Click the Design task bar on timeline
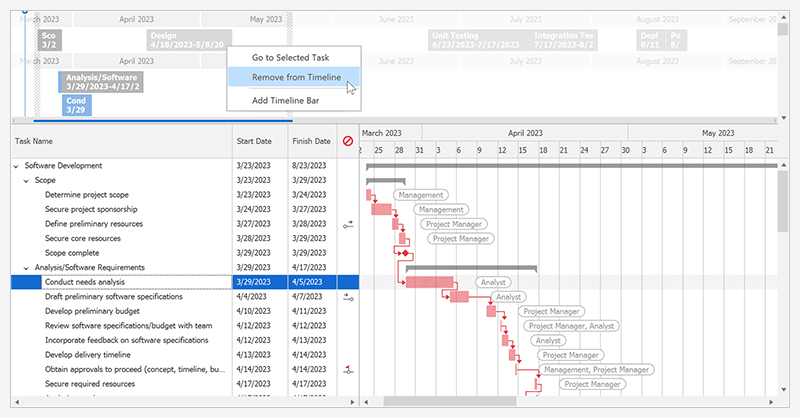This screenshot has width=800, height=418. point(188,39)
